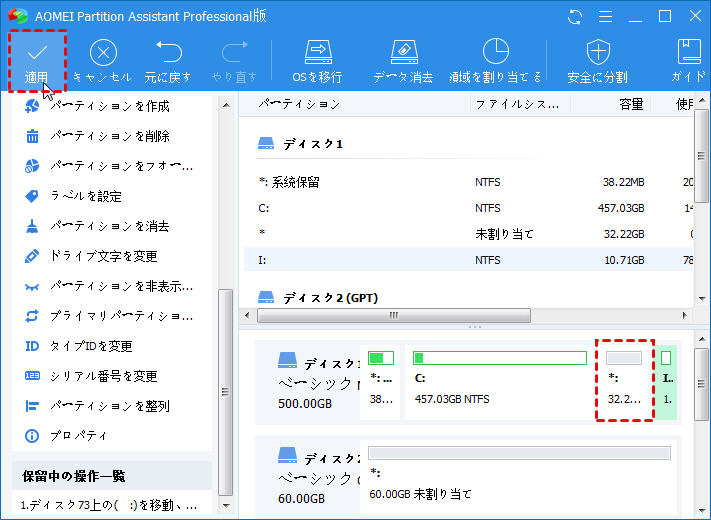Select プライマリパーティショ... convert item
The image size is (711, 520).
click(109, 316)
